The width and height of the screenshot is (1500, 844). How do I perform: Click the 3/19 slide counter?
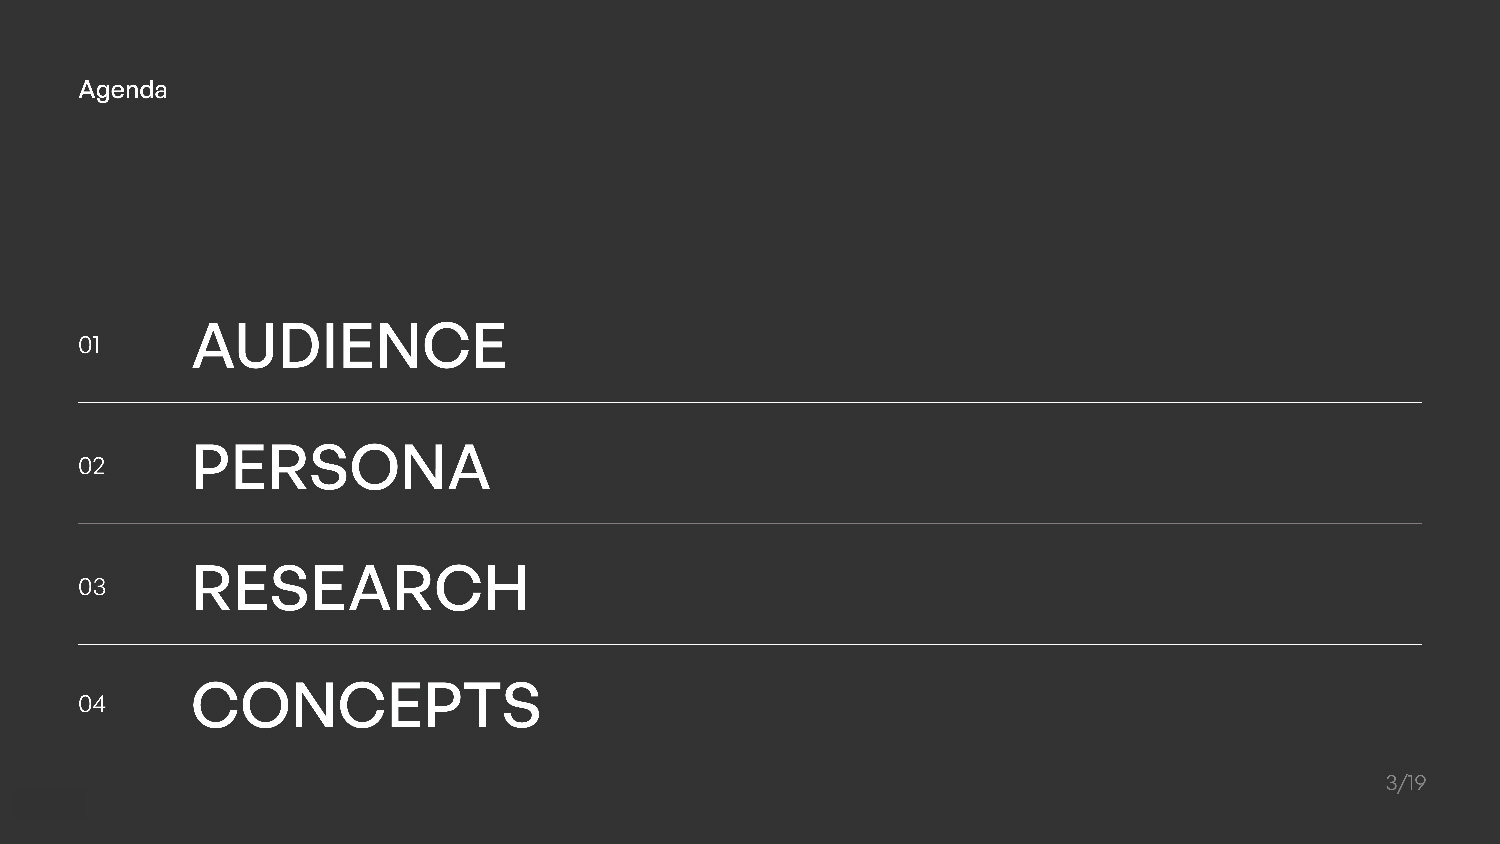[x=1405, y=783]
